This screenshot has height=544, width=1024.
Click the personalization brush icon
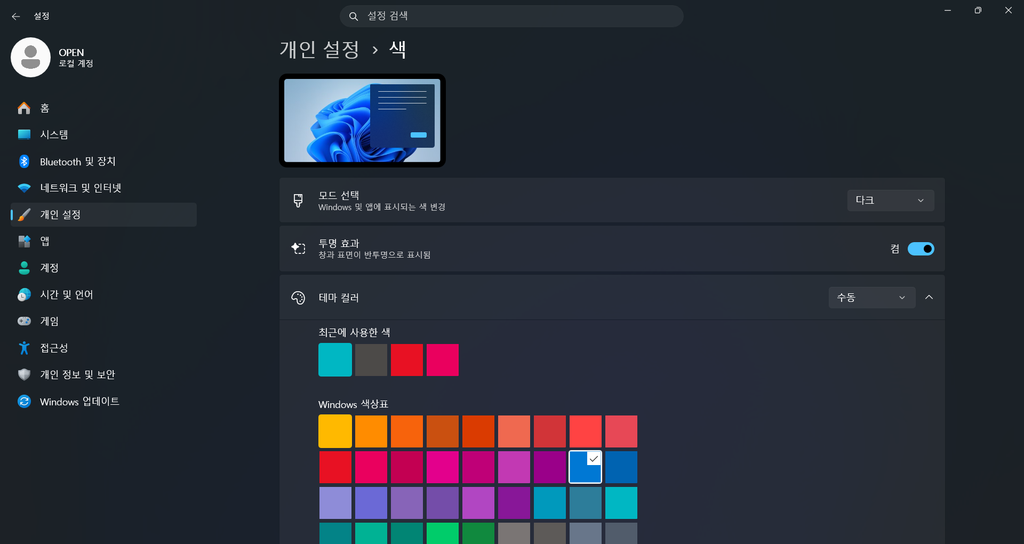[x=24, y=215]
